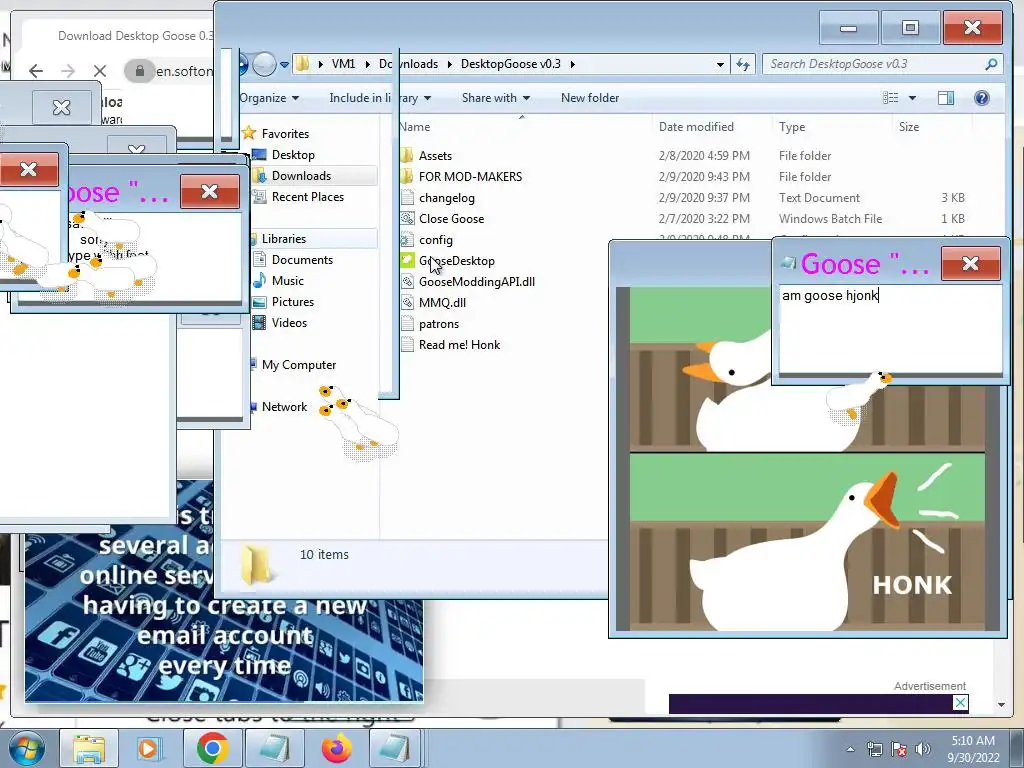
Task: Click the volume icon in system tray
Action: (x=923, y=749)
